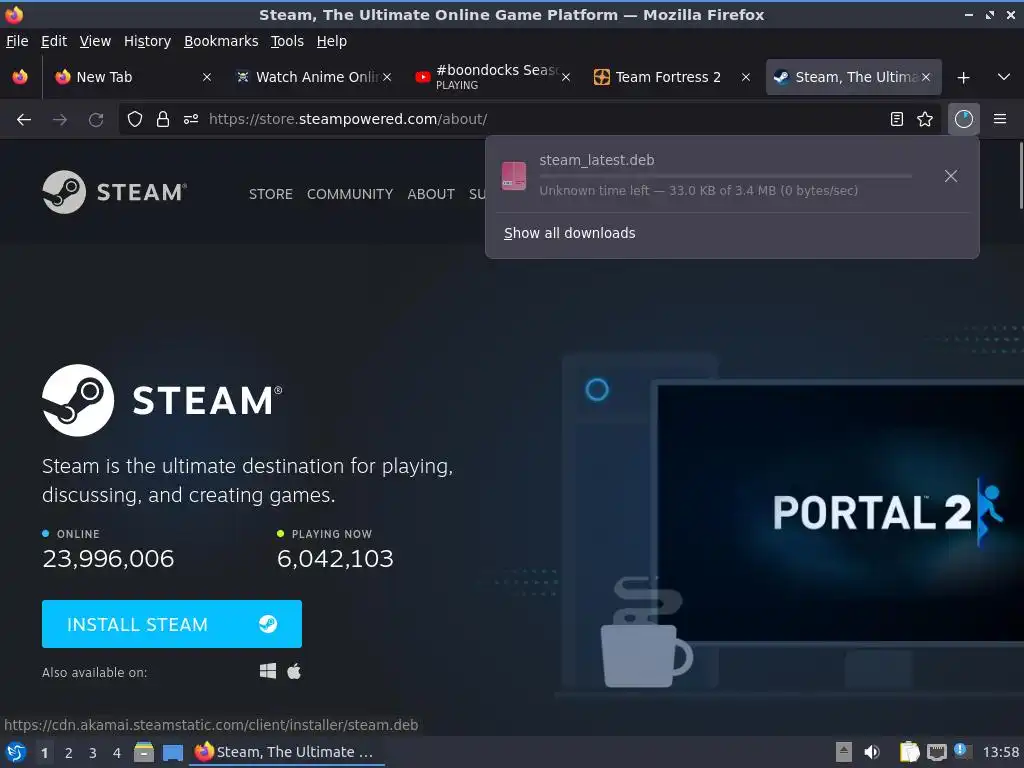Open the Firefox hamburger application menu
Screen dimensions: 1024x768
(1000, 119)
